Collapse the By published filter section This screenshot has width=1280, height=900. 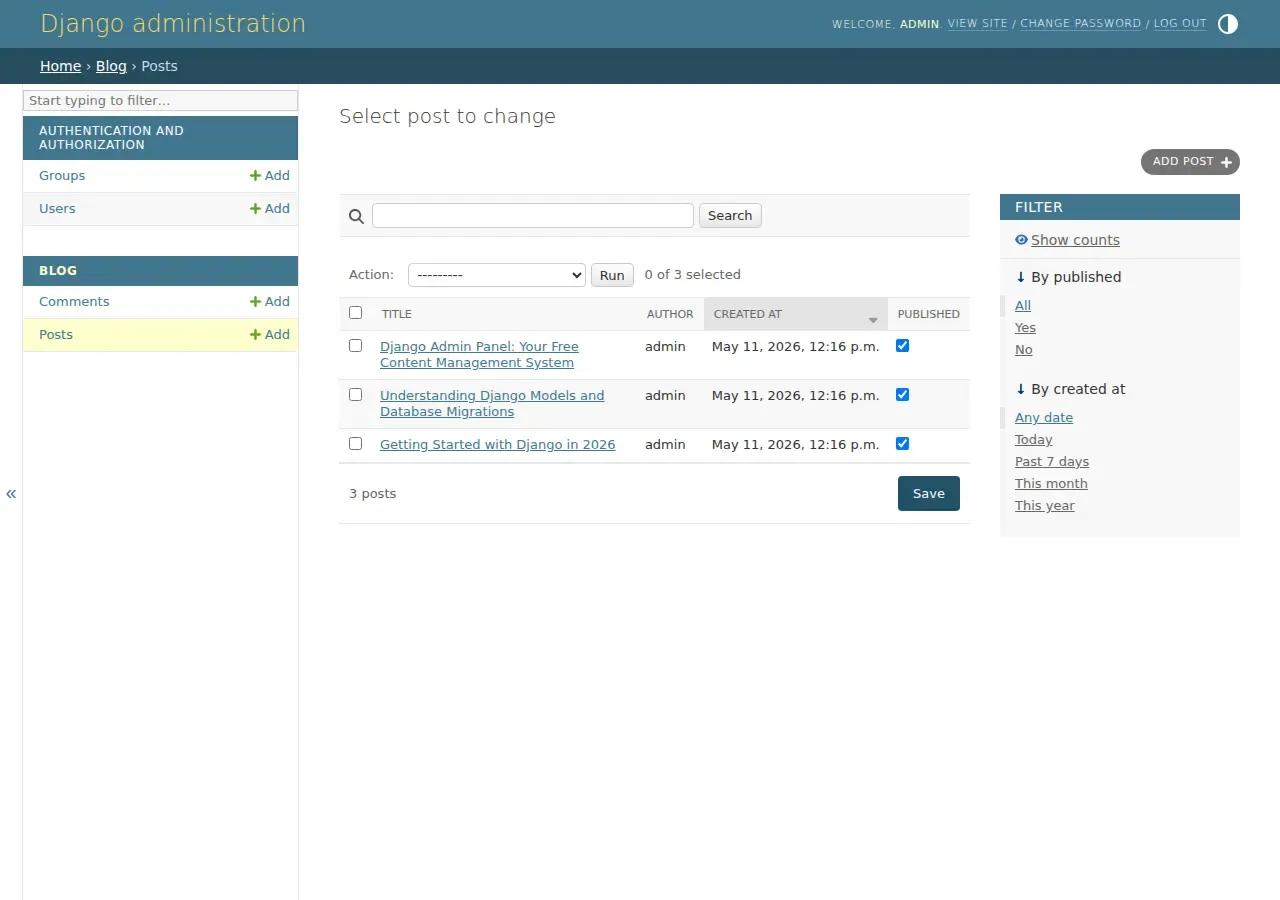point(1068,277)
